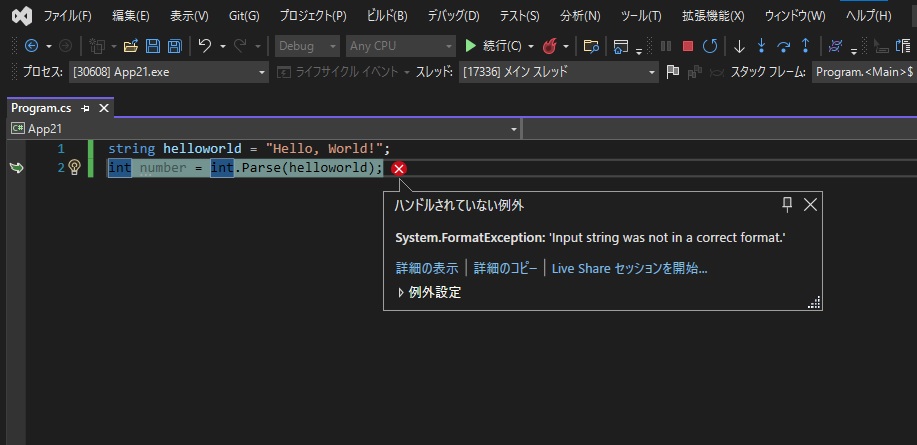The height and width of the screenshot is (445, 917).
Task: Click the red Stop Debugging square
Action: (x=688, y=46)
